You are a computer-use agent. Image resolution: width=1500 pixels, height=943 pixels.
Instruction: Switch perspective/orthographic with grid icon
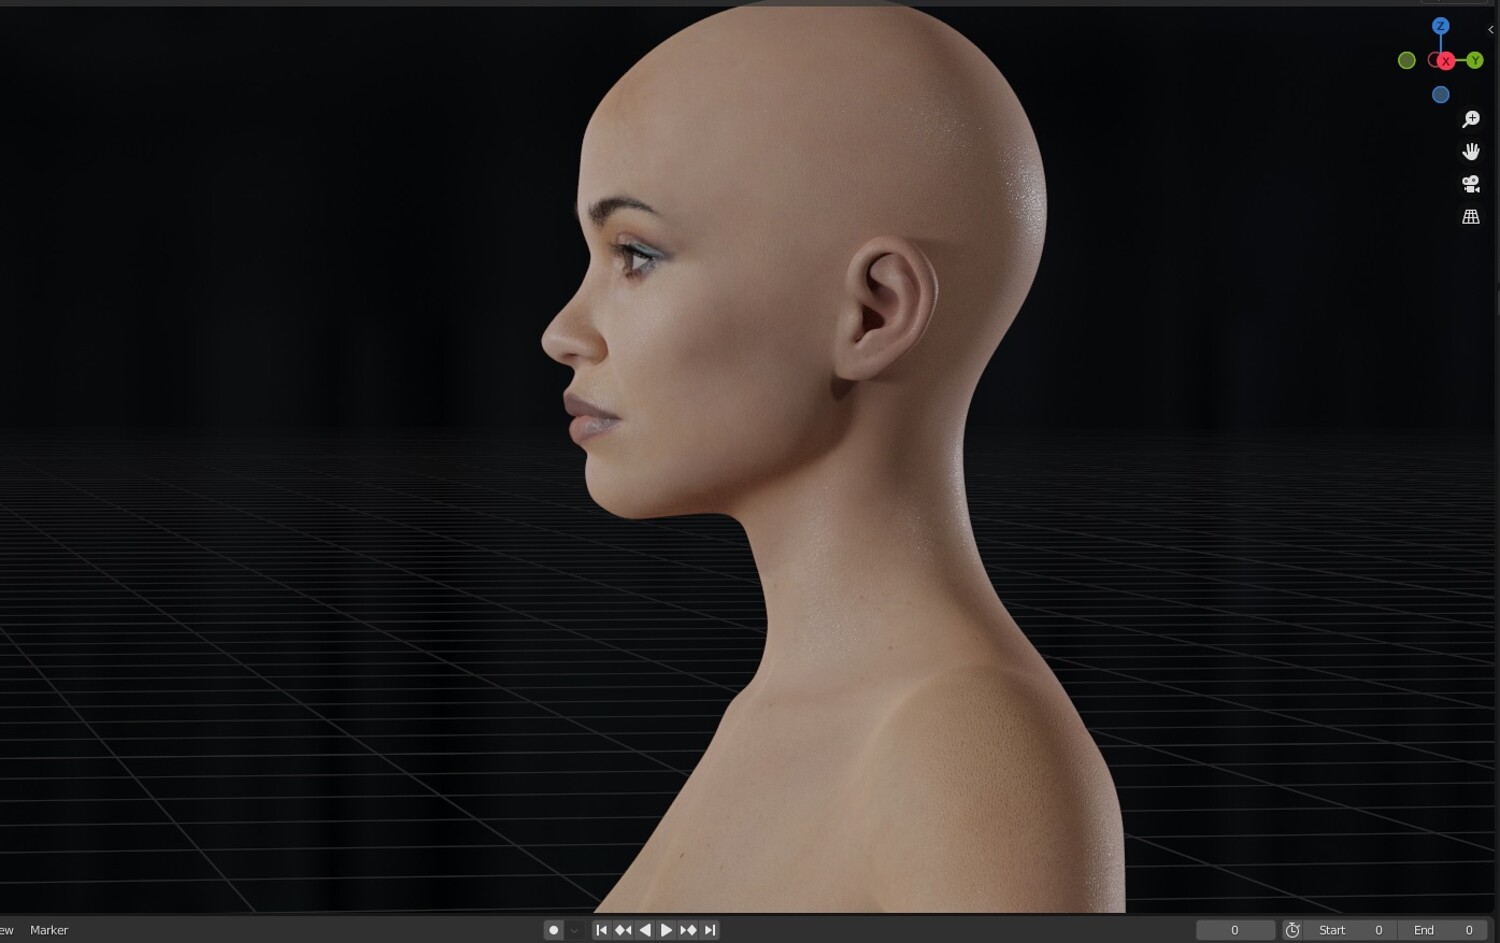click(x=1470, y=217)
